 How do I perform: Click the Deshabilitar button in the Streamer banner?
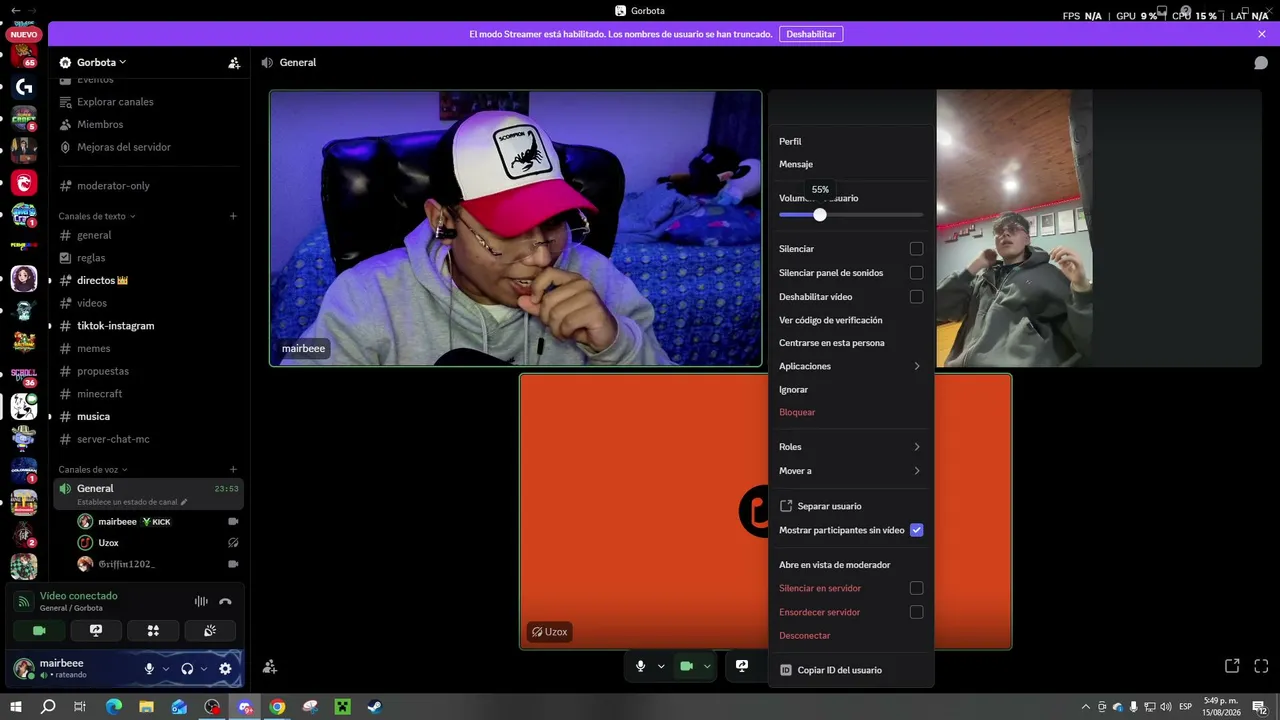811,34
